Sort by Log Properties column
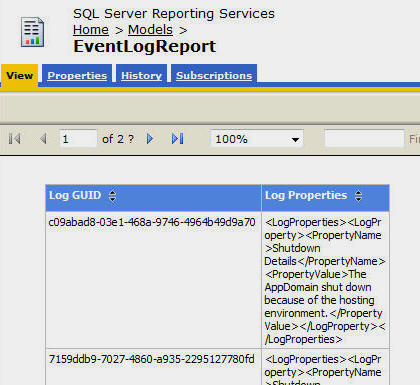 358,196
